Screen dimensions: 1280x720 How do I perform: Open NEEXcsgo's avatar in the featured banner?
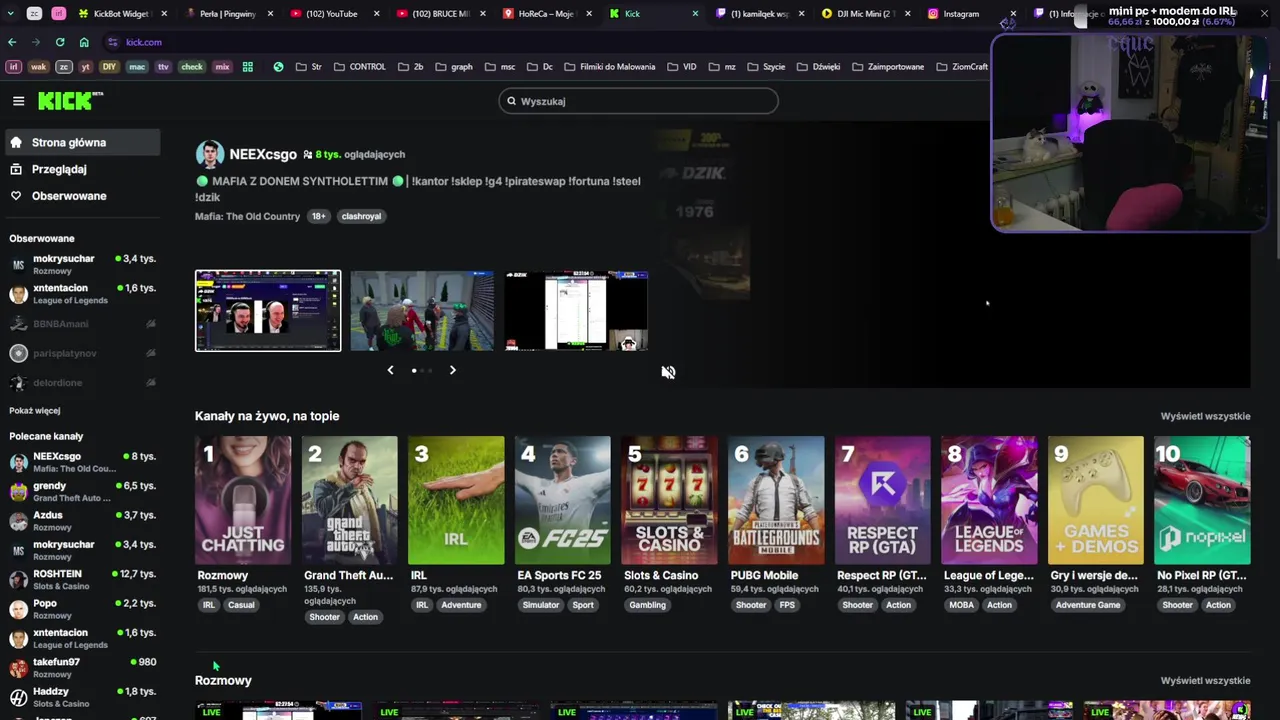209,154
